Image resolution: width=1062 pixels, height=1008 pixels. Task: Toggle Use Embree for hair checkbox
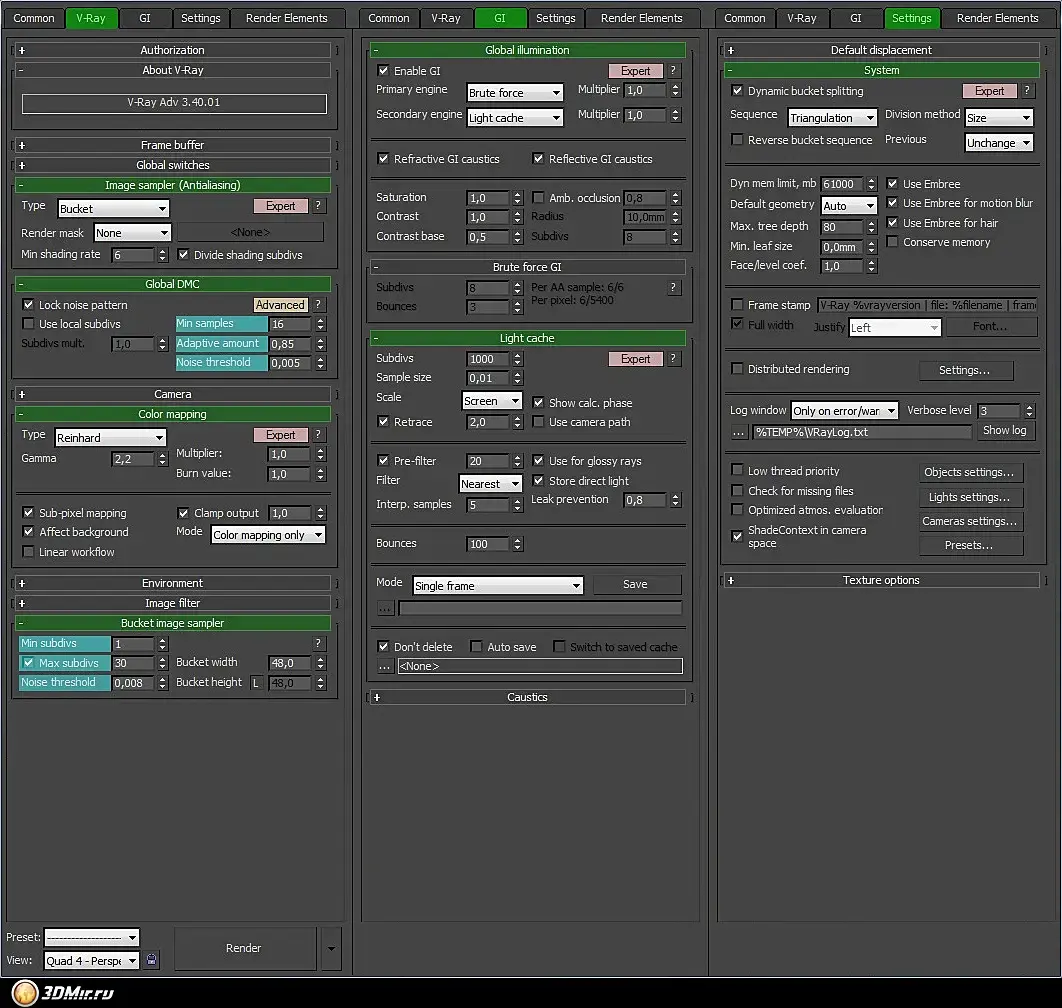[893, 223]
